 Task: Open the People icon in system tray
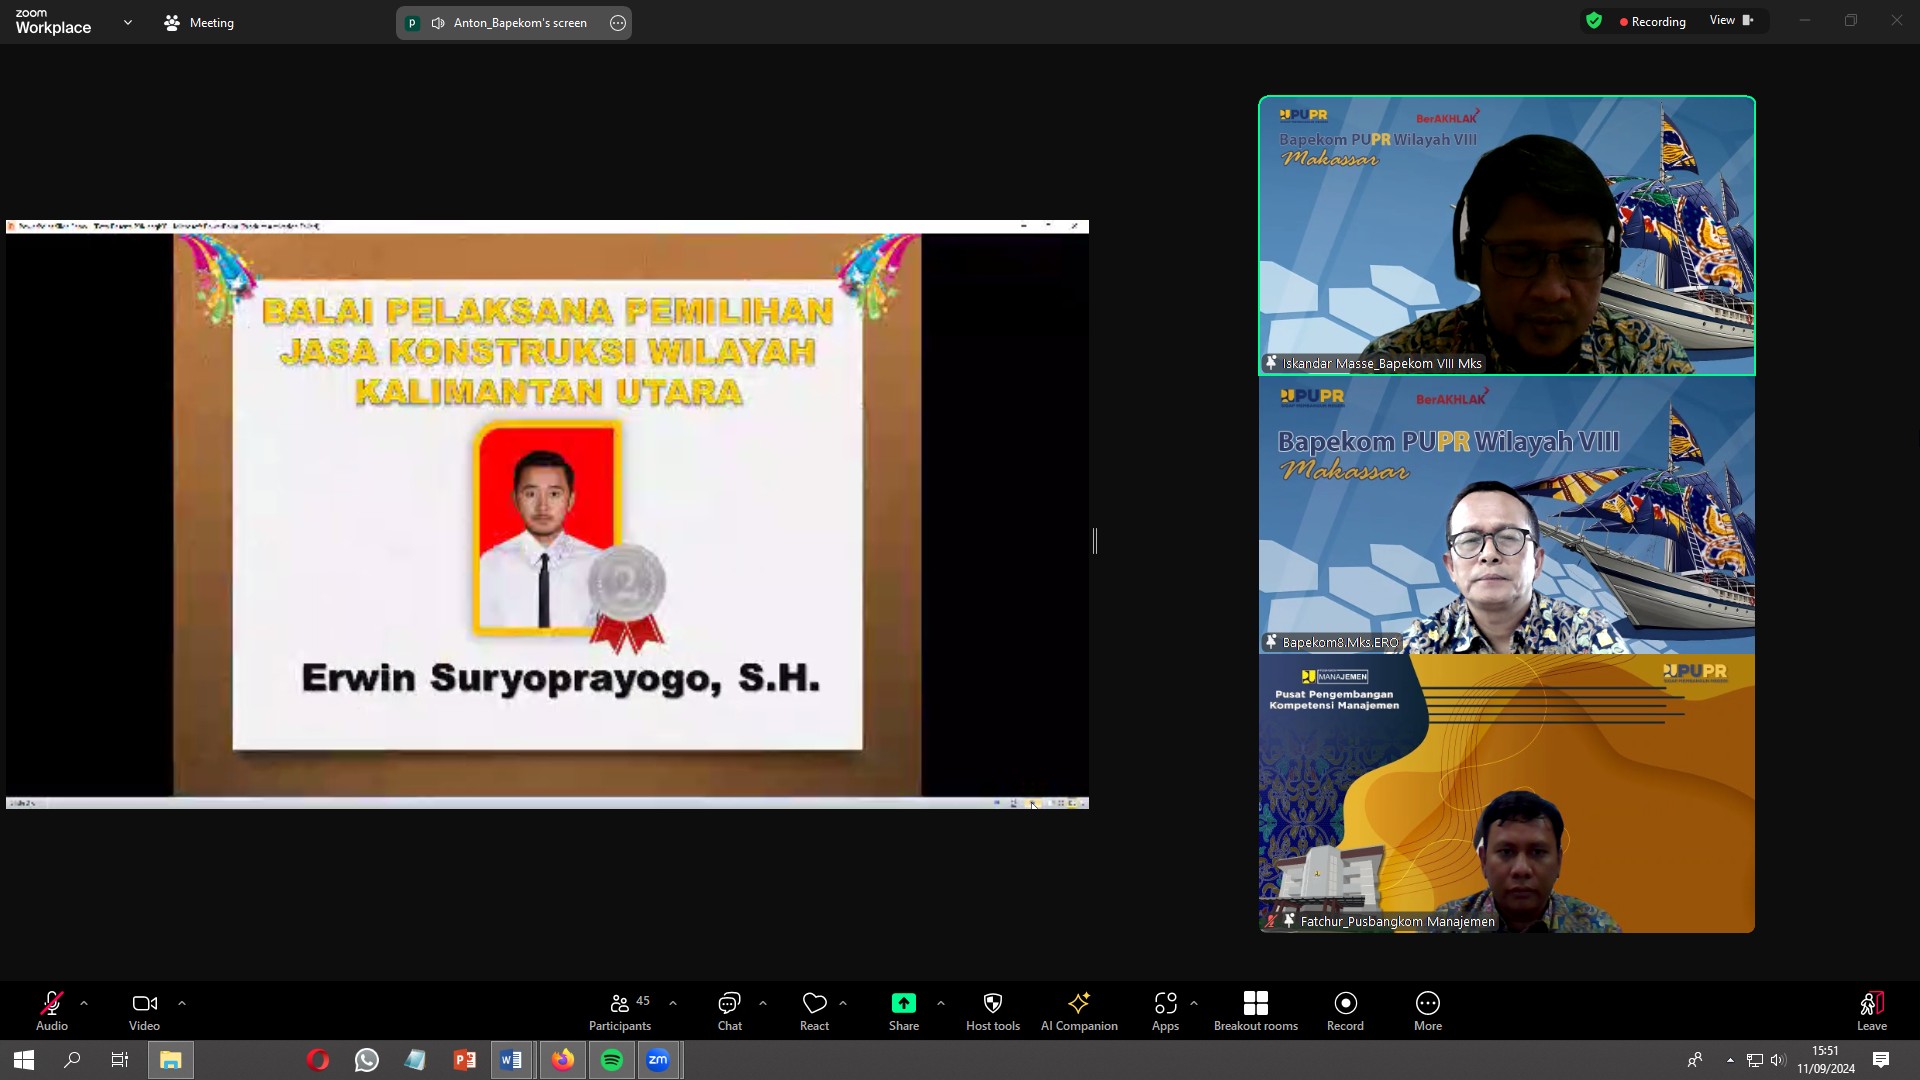(1695, 1060)
